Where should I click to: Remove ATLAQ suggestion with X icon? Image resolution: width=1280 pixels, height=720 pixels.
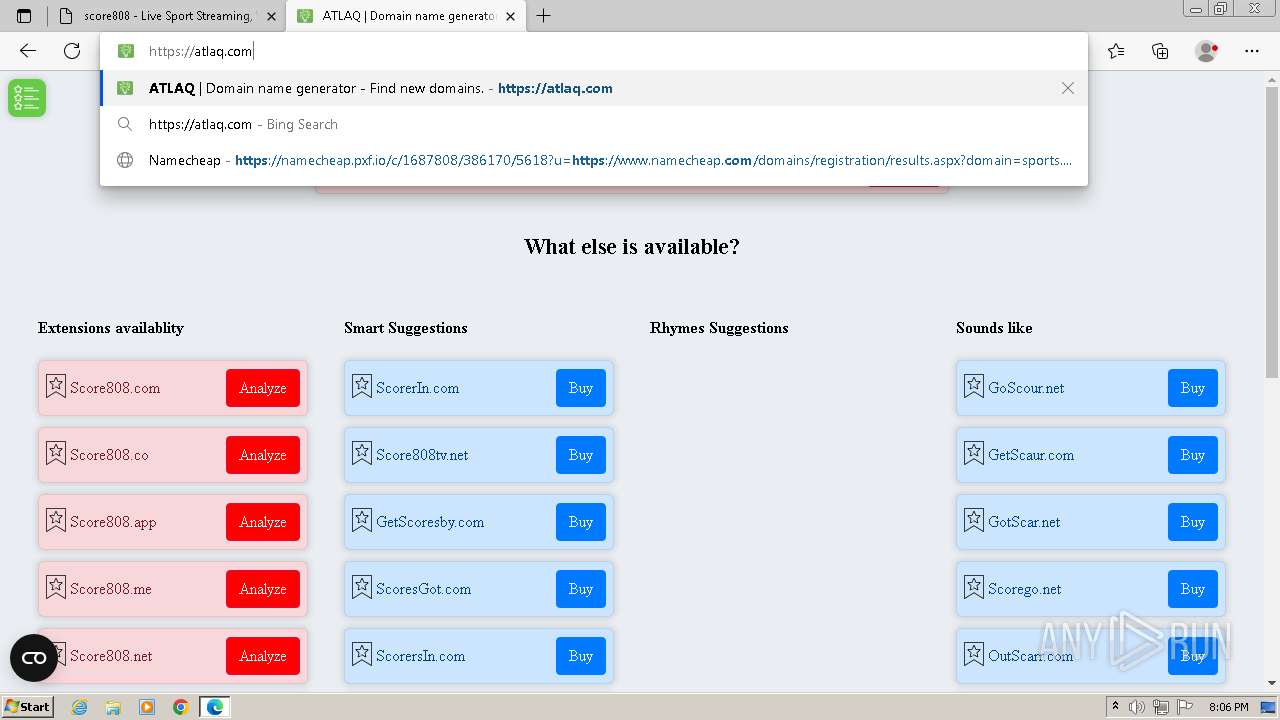coord(1068,88)
